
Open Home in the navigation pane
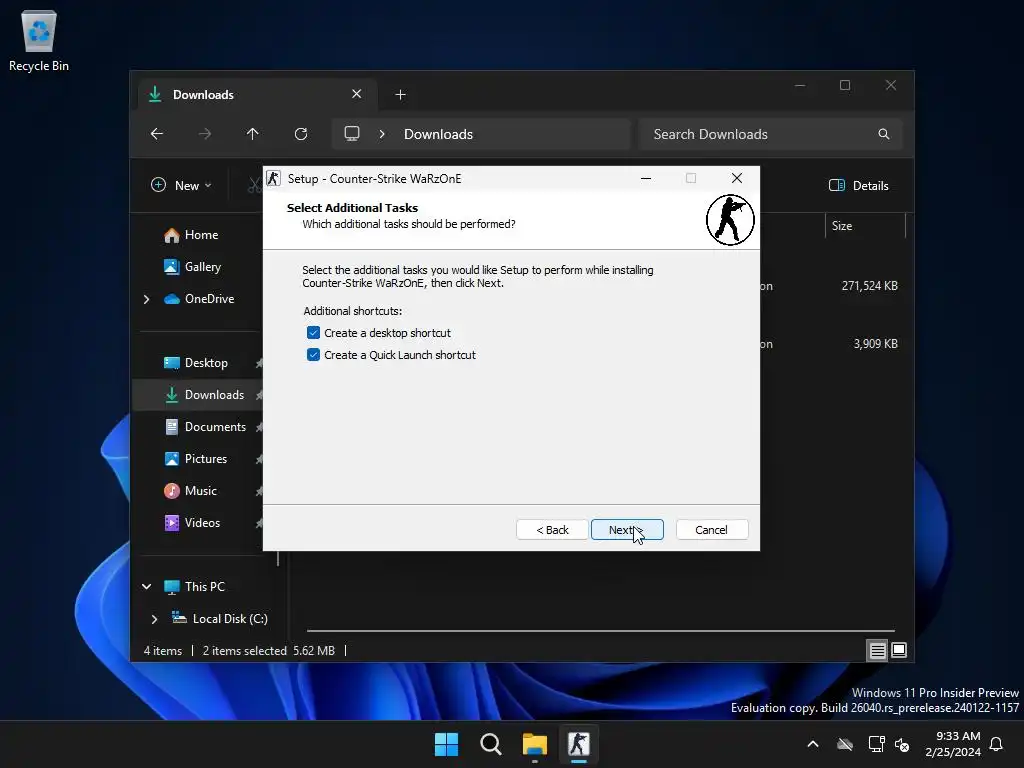201,235
